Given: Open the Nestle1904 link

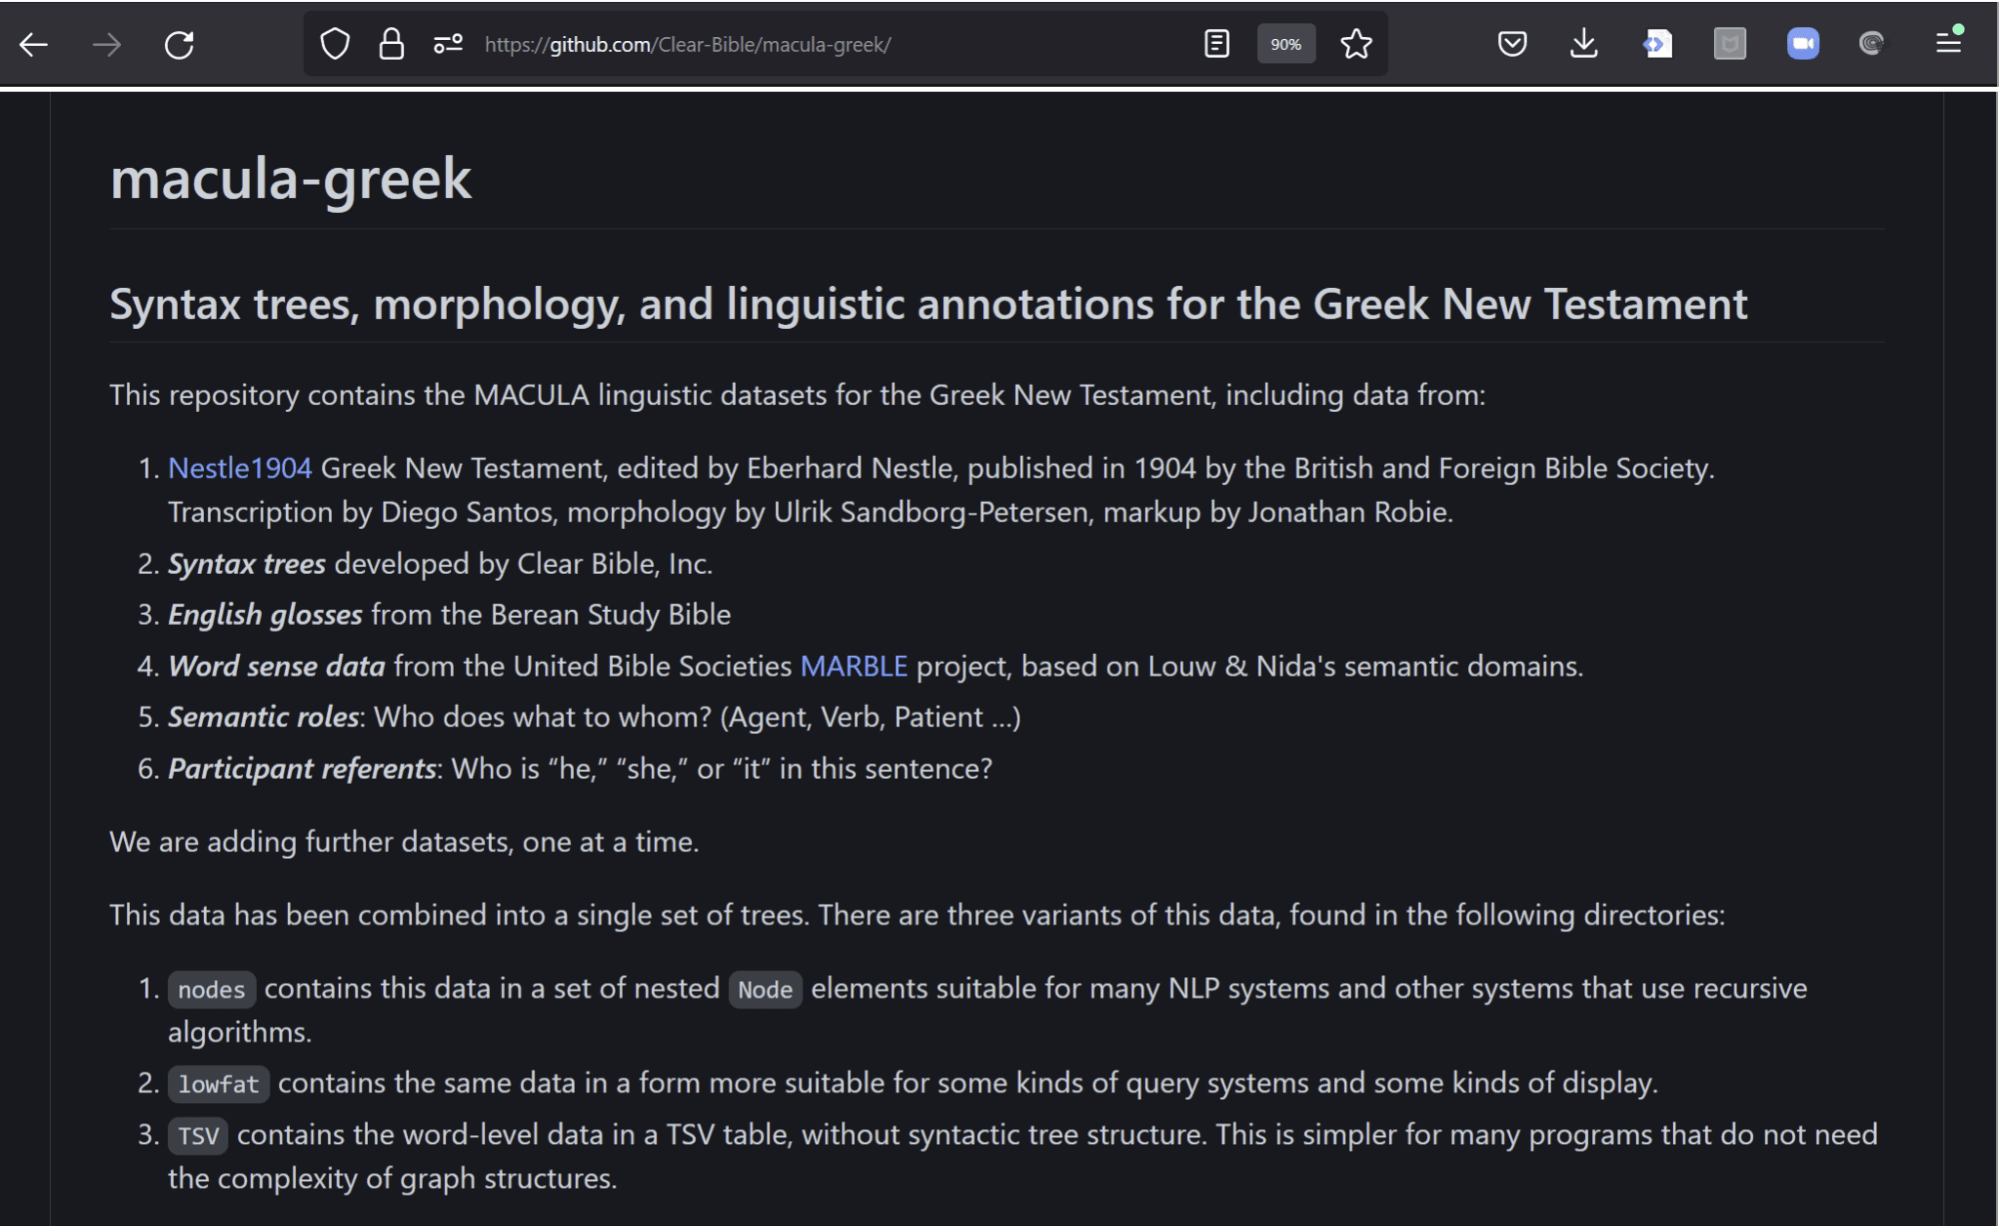Looking at the screenshot, I should point(240,466).
